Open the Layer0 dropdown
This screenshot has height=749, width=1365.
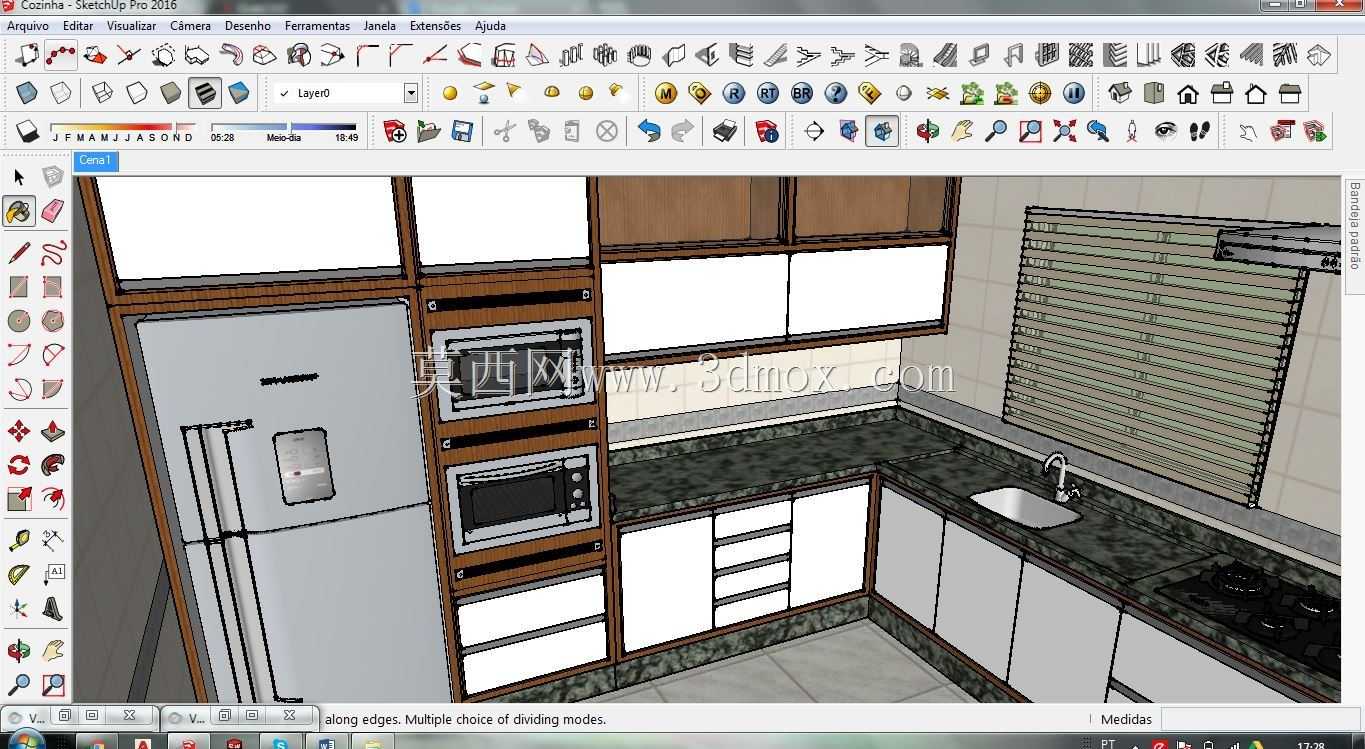410,93
